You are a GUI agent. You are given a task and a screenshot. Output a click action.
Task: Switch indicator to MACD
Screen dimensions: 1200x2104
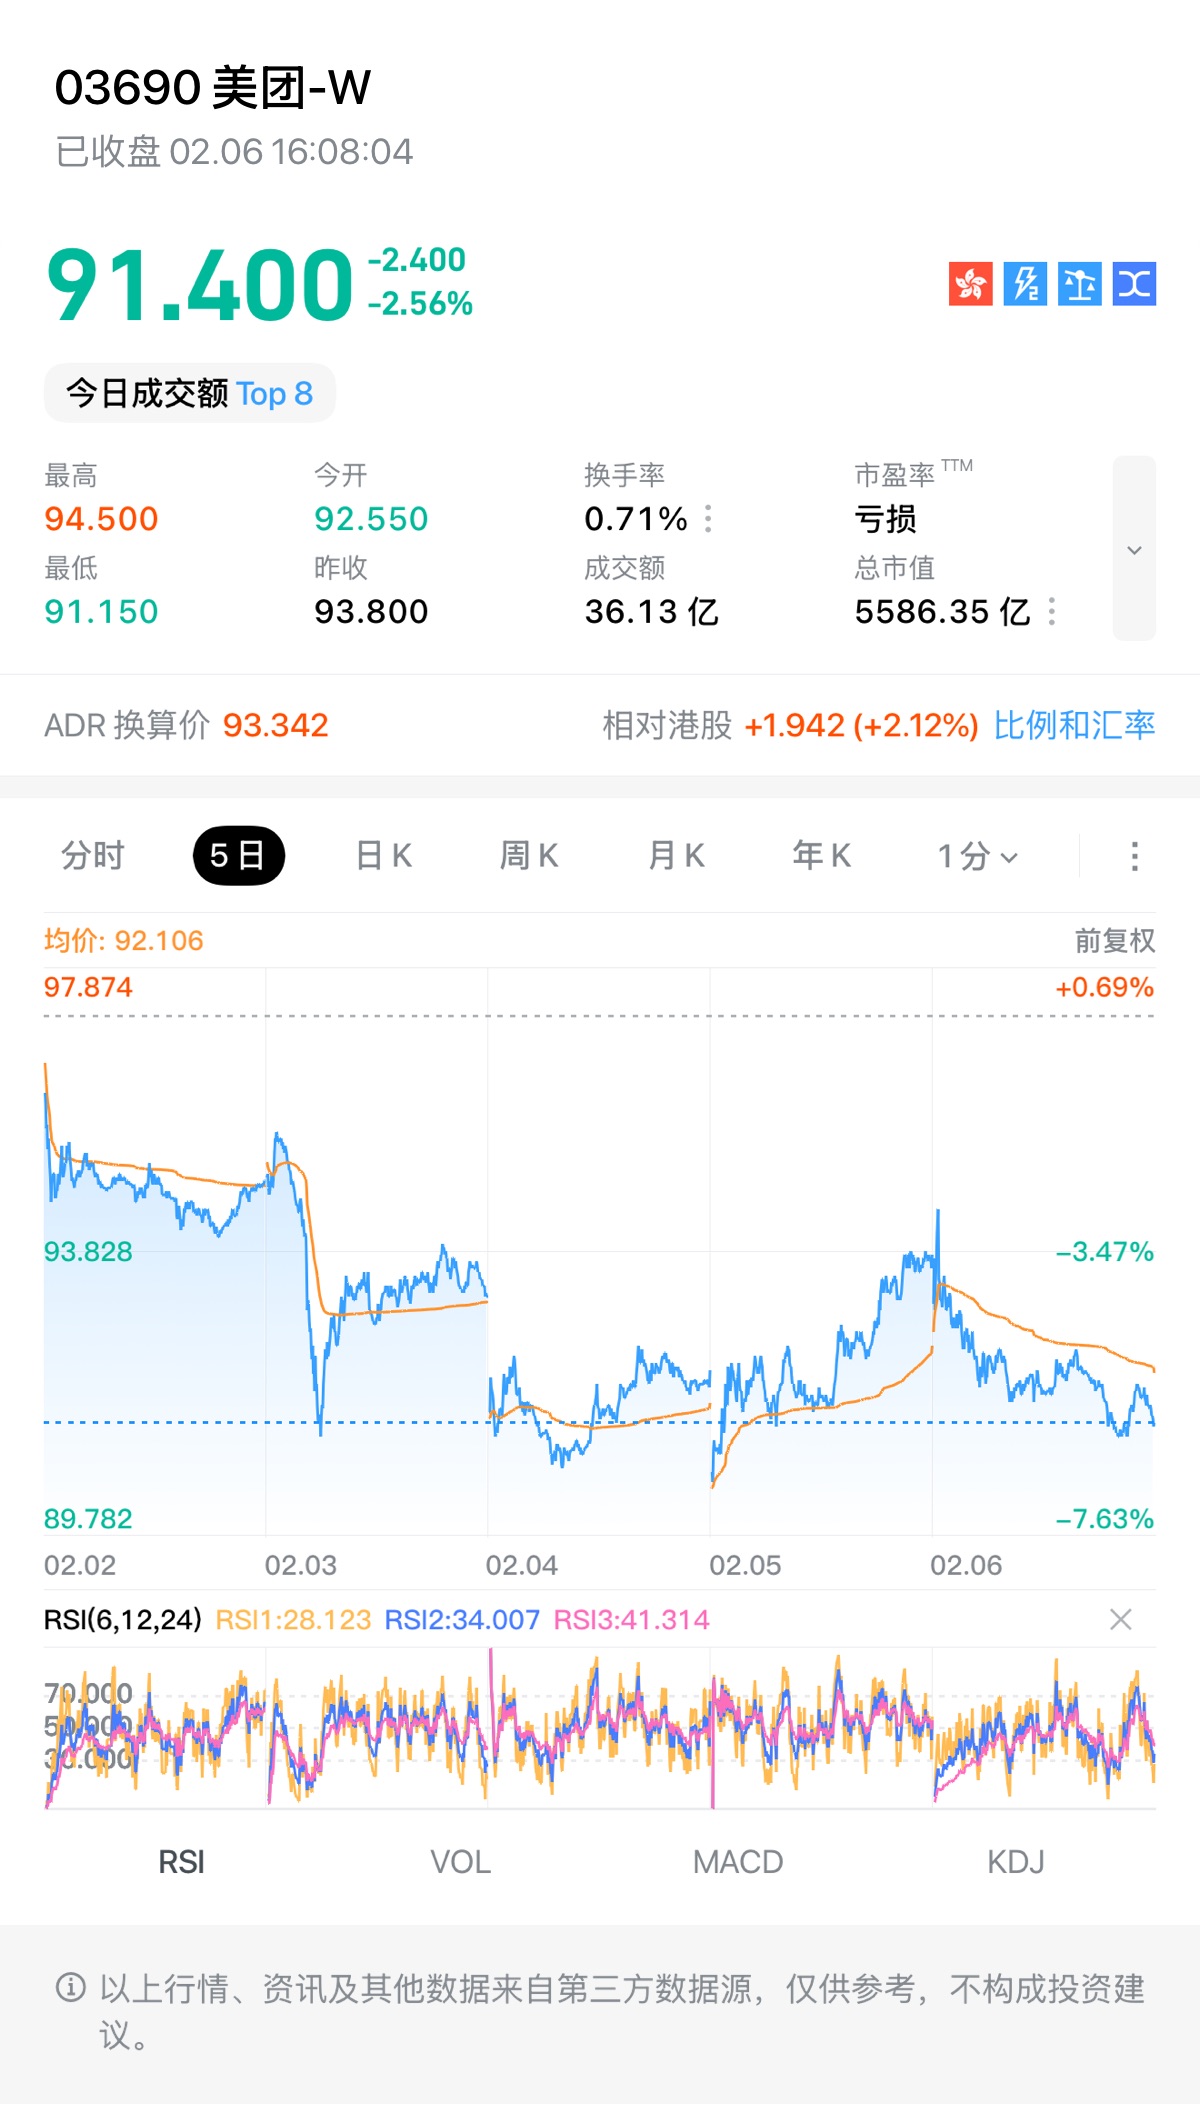click(x=738, y=1862)
